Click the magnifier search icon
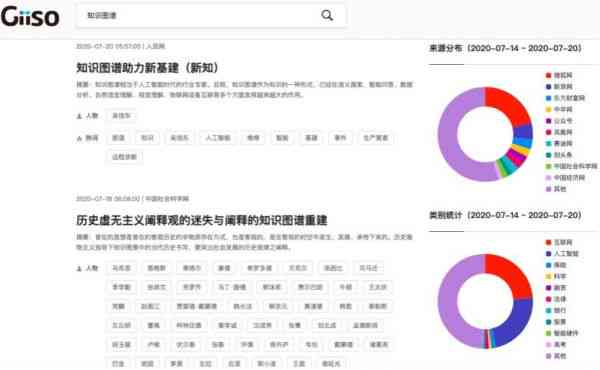The width and height of the screenshot is (600, 370). (x=327, y=15)
